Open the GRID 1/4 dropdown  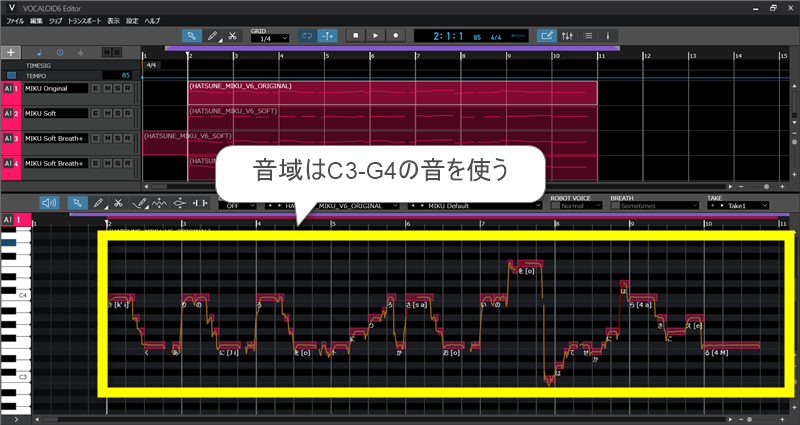(270, 39)
